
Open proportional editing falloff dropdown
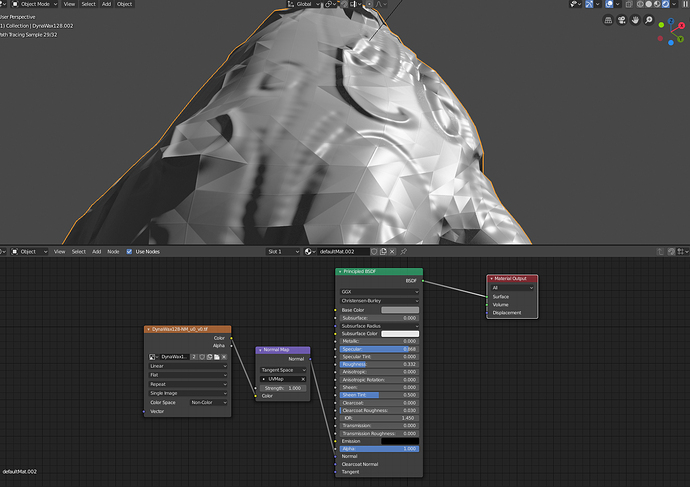pyautogui.click(x=381, y=4)
